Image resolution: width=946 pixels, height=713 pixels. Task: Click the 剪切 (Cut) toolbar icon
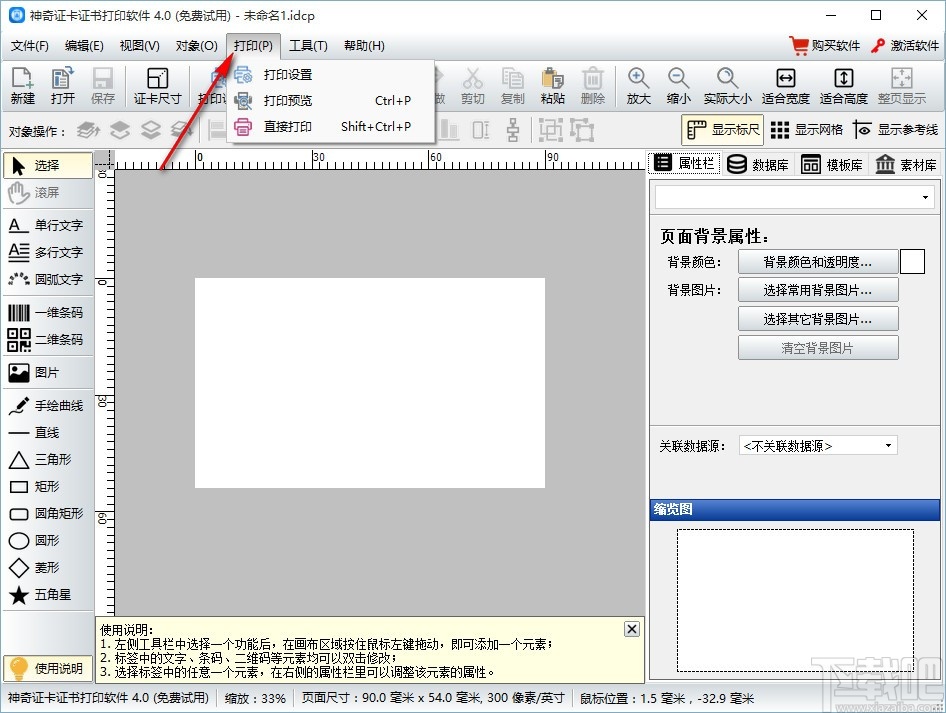point(472,86)
